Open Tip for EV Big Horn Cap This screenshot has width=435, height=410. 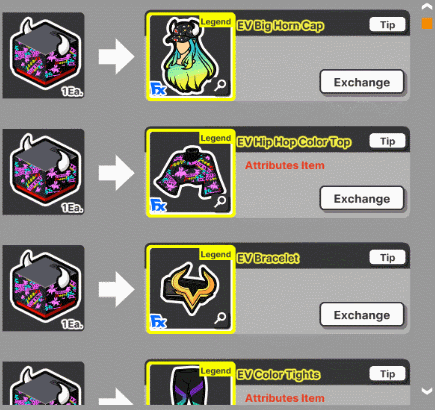coord(388,25)
